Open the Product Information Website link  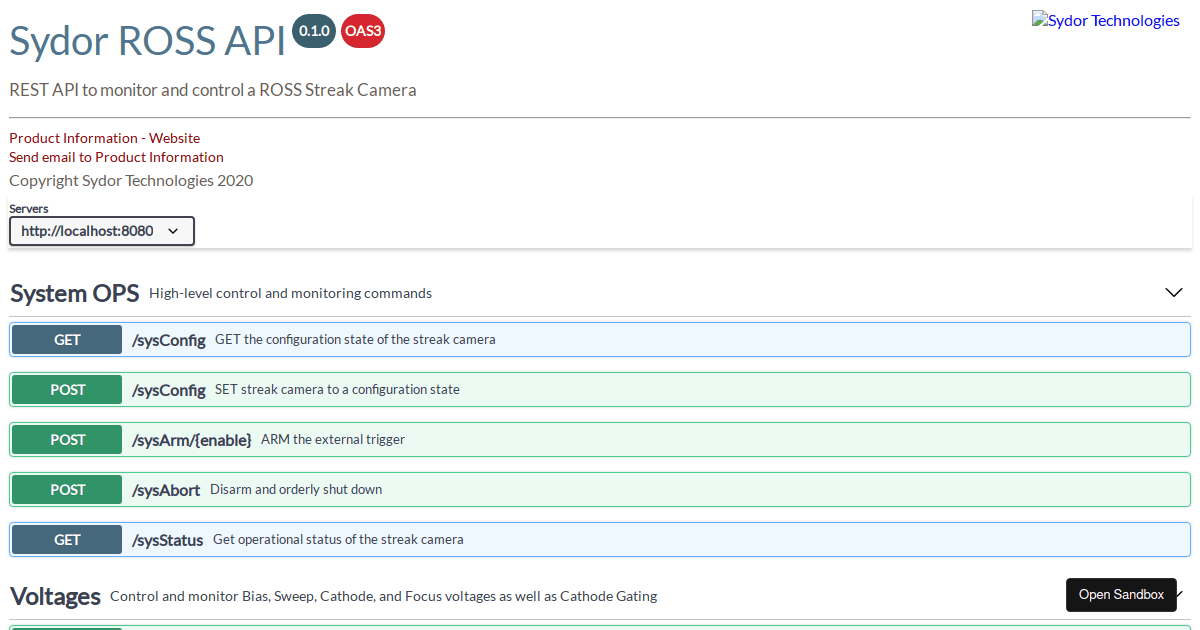tap(104, 138)
